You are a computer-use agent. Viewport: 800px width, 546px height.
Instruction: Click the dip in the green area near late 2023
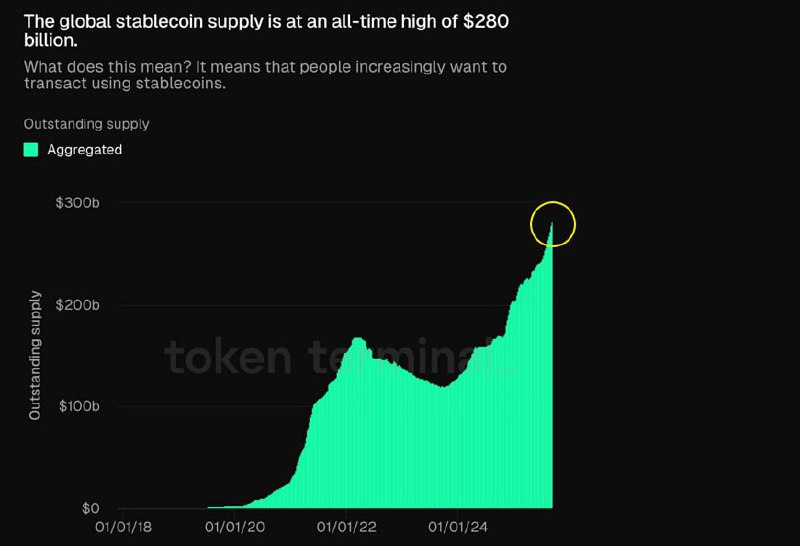tap(443, 387)
